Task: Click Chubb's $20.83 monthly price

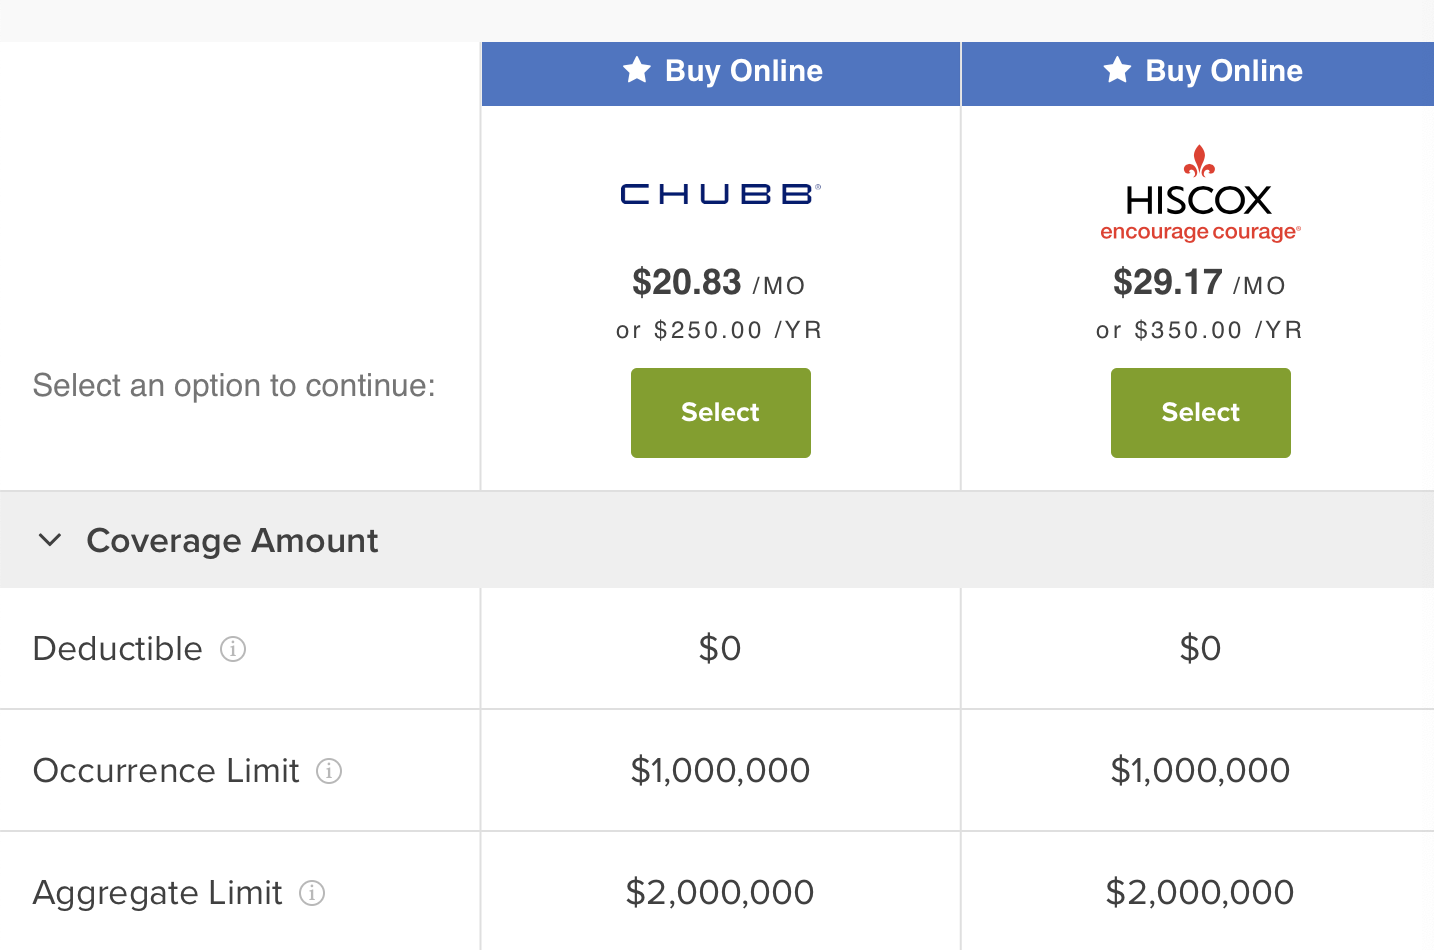Action: 687,283
